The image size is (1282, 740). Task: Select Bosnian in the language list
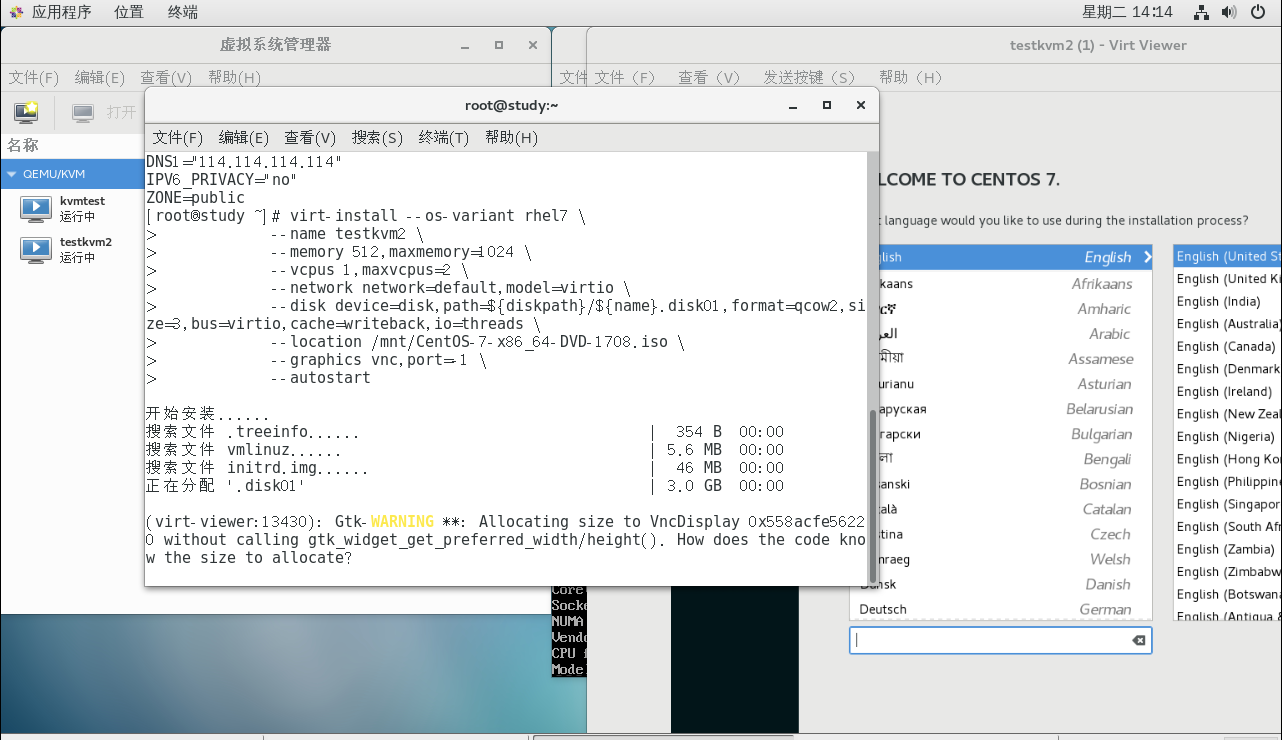[1000, 484]
